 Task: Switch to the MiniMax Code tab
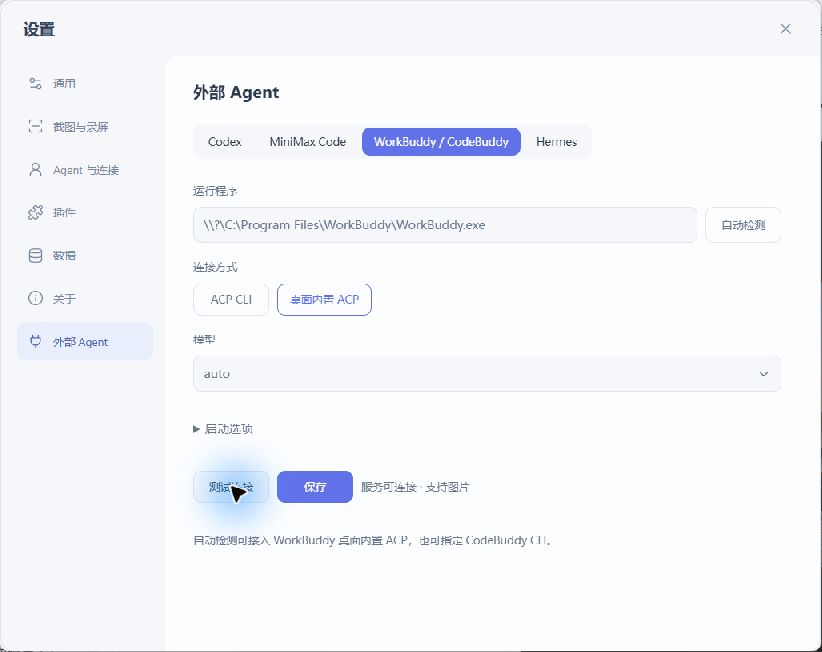[x=308, y=142]
